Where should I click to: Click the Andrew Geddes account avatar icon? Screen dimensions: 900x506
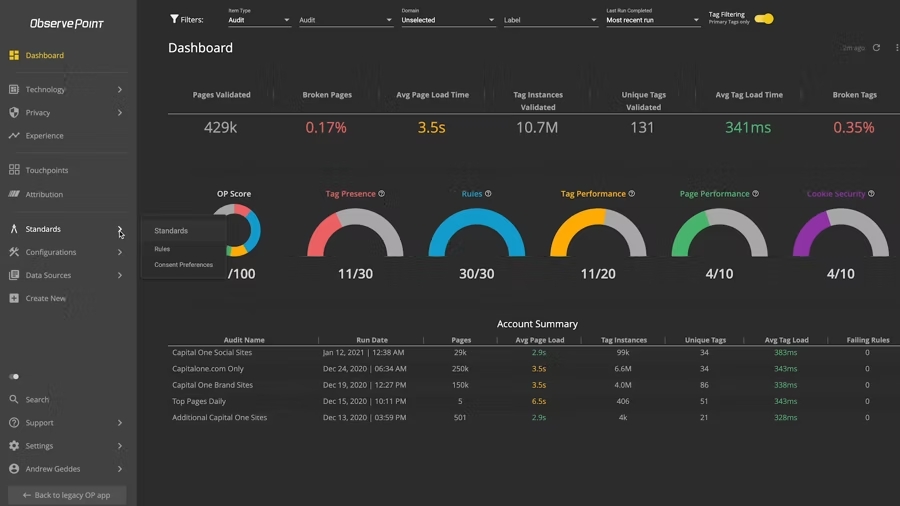click(x=14, y=469)
